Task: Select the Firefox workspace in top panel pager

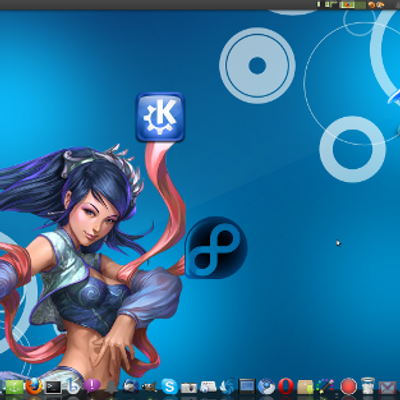Action: tap(347, 5)
